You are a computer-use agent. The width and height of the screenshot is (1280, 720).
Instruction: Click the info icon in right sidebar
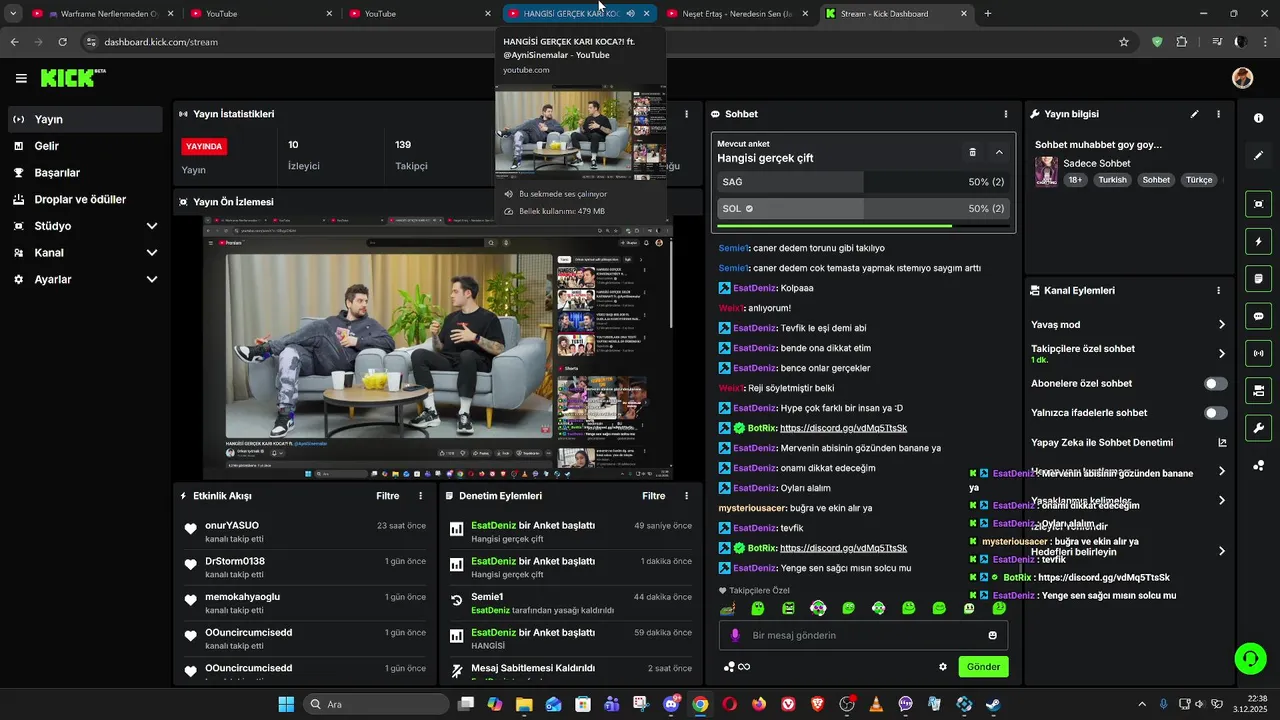pyautogui.click(x=1258, y=118)
